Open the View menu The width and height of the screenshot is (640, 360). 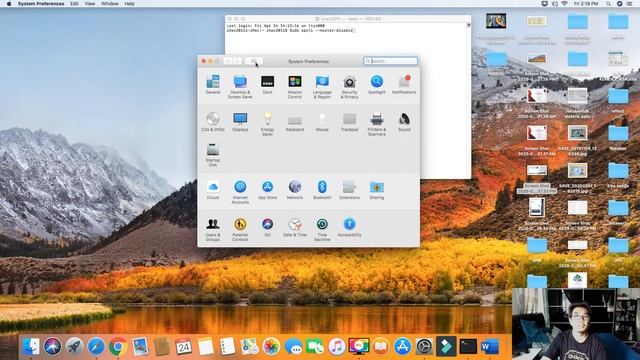pyautogui.click(x=90, y=4)
